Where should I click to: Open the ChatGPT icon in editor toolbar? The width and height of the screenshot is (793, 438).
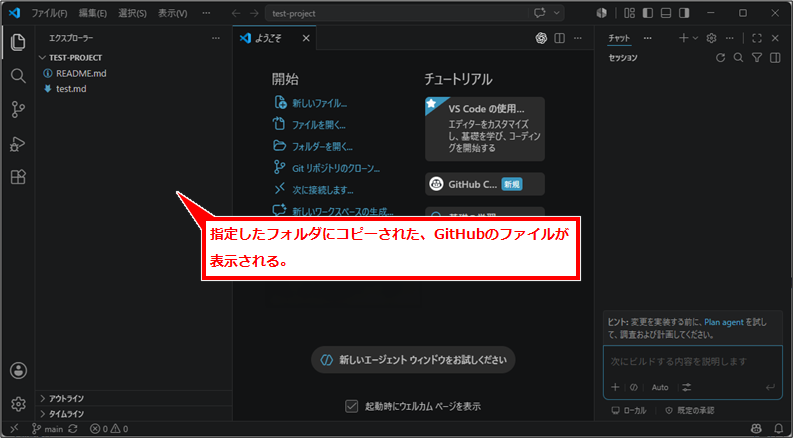(541, 38)
